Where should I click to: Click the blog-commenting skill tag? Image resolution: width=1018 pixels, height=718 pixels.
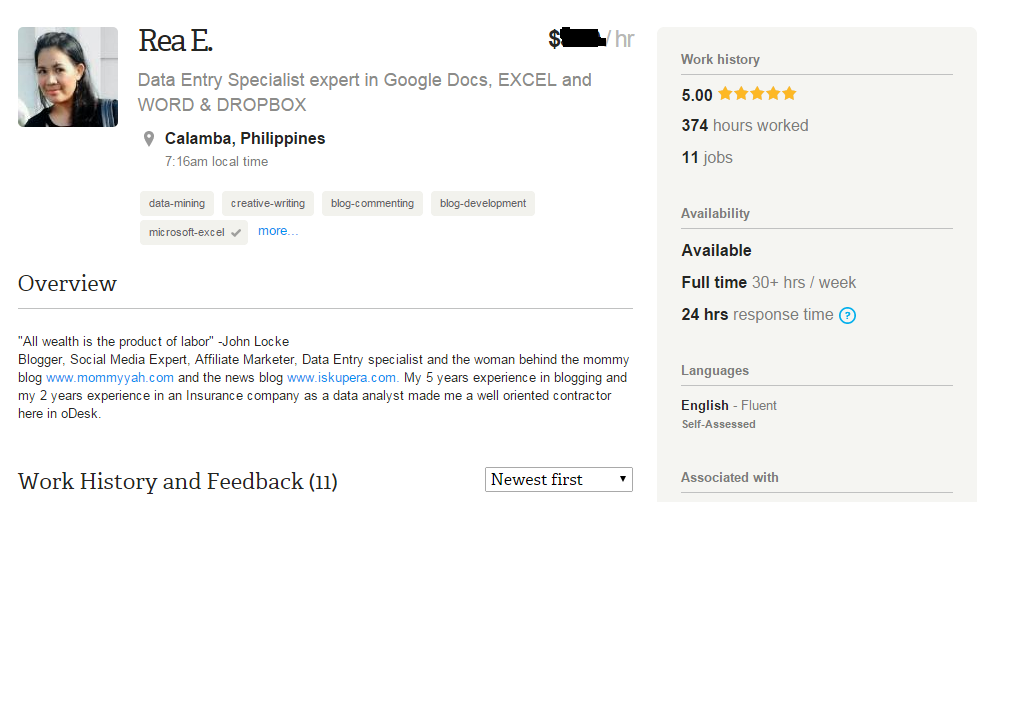(372, 204)
